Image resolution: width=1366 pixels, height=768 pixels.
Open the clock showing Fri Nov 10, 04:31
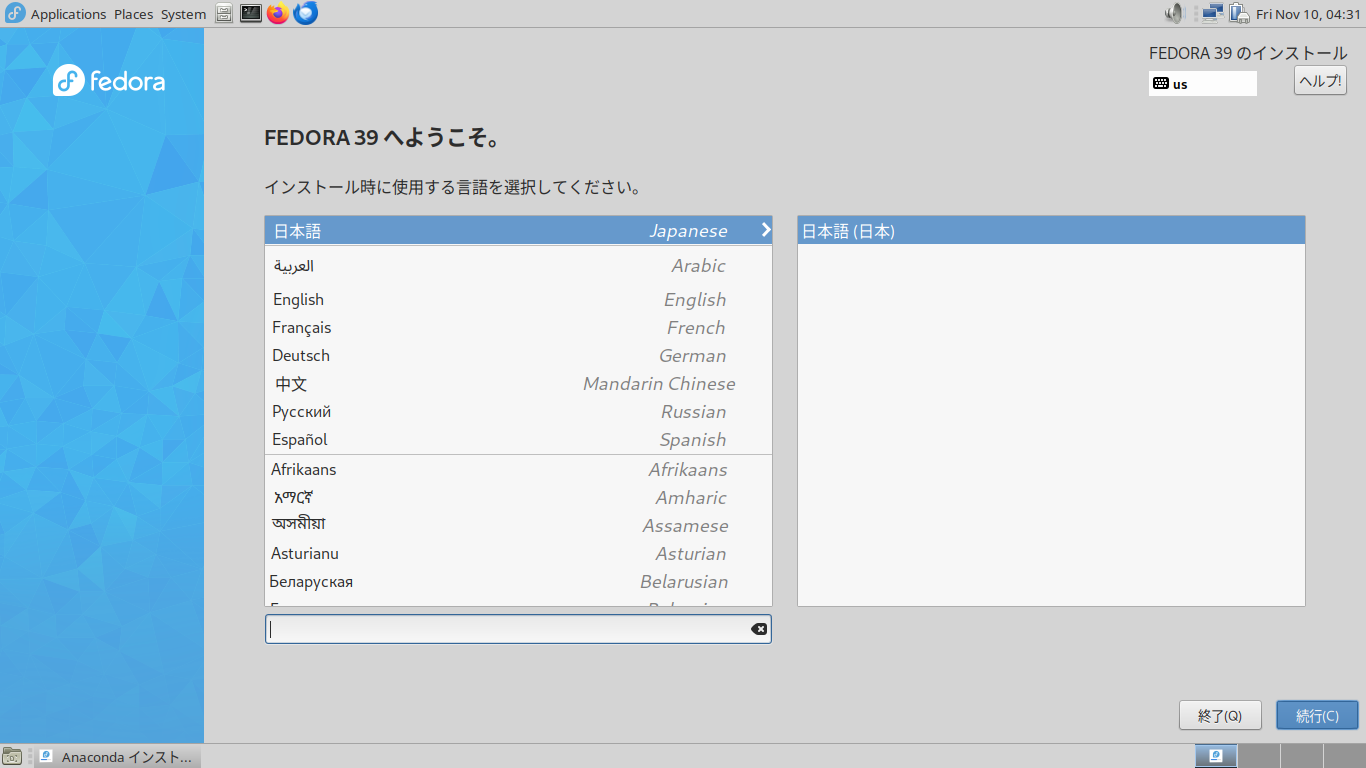(1308, 14)
